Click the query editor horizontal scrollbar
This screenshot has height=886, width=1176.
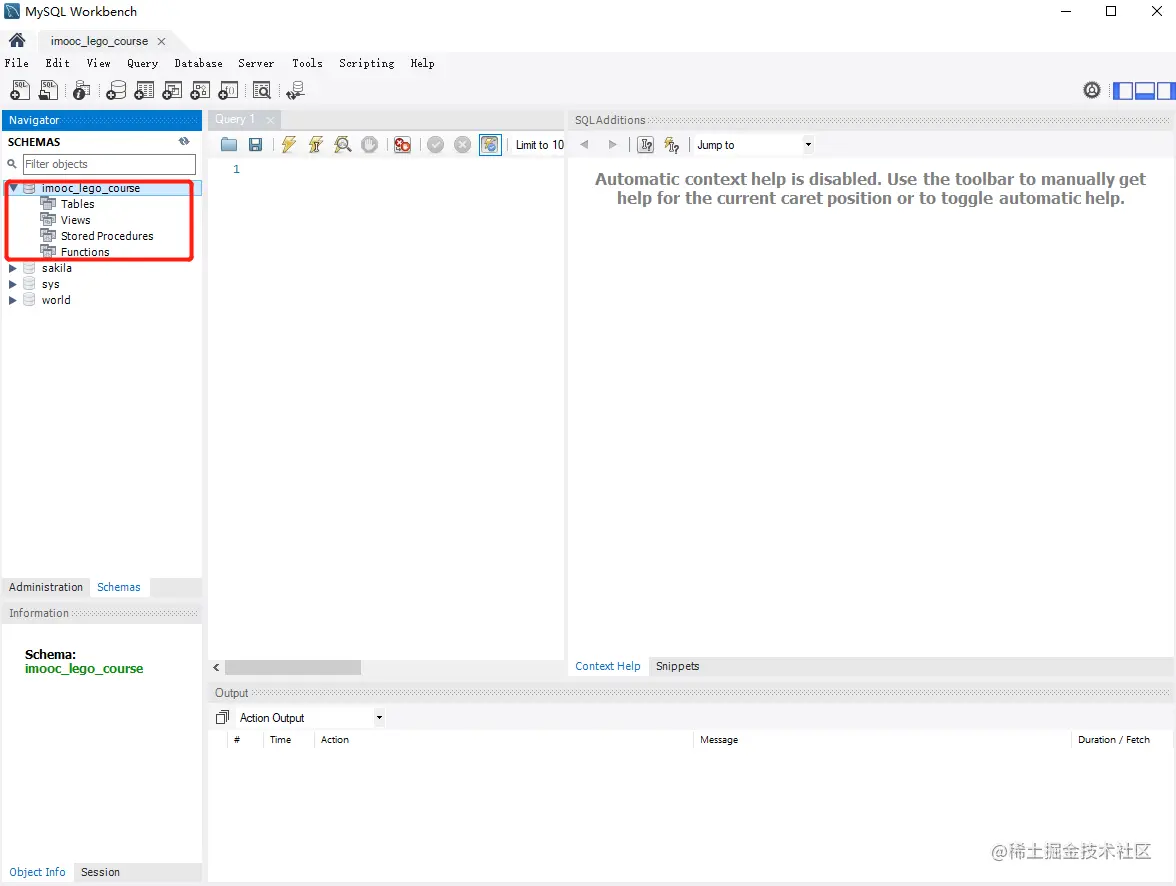(292, 668)
